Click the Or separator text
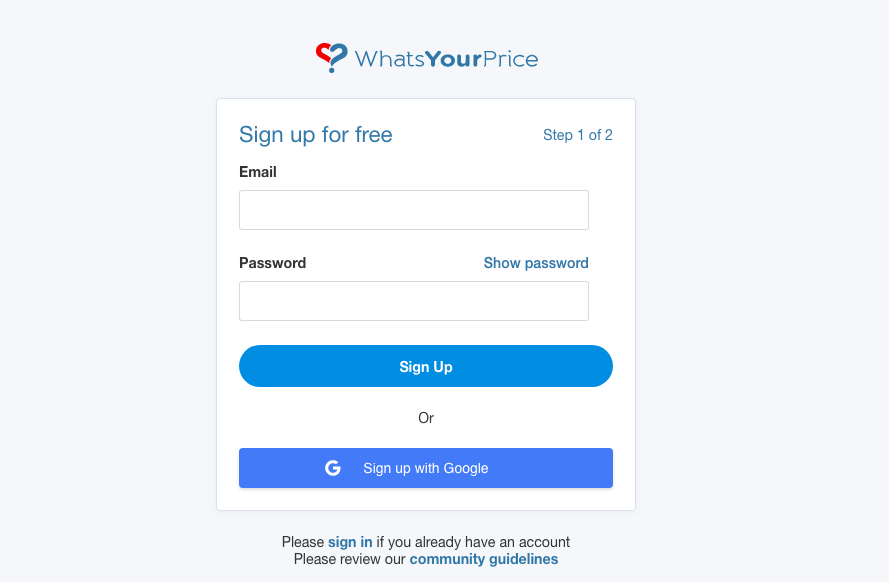This screenshot has width=889, height=582. point(426,418)
